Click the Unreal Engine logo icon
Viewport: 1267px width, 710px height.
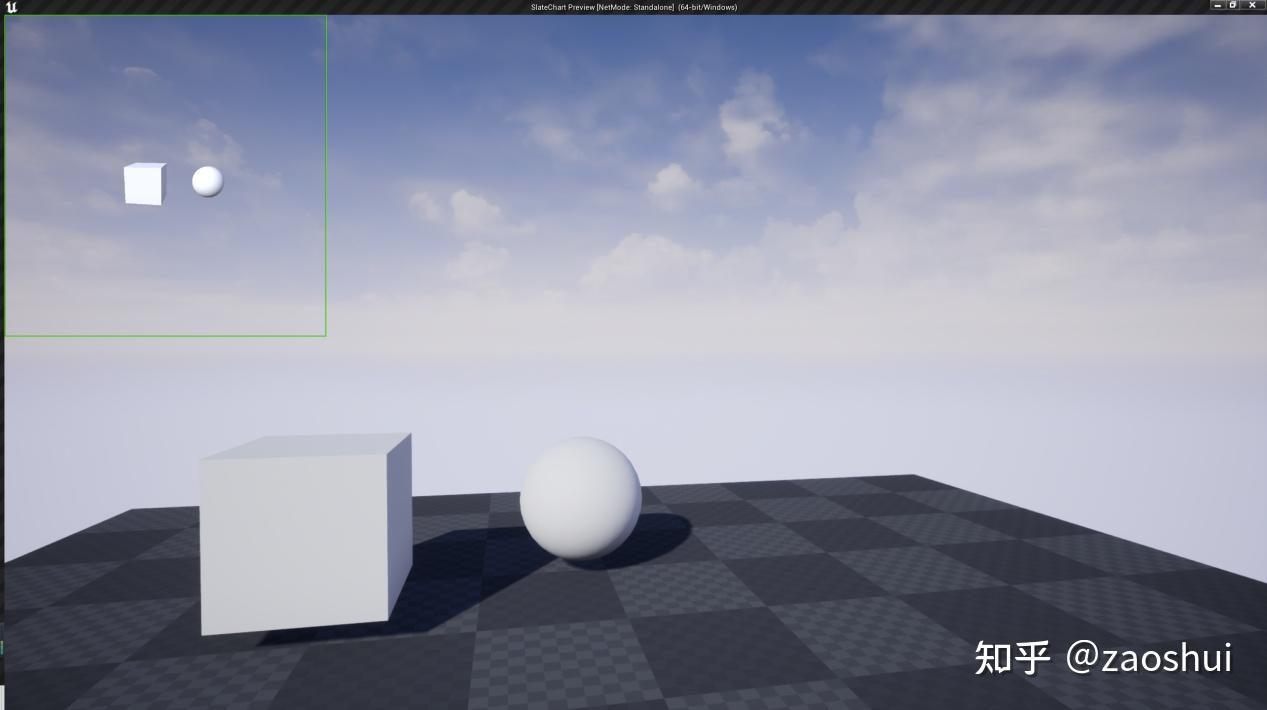tap(10, 6)
